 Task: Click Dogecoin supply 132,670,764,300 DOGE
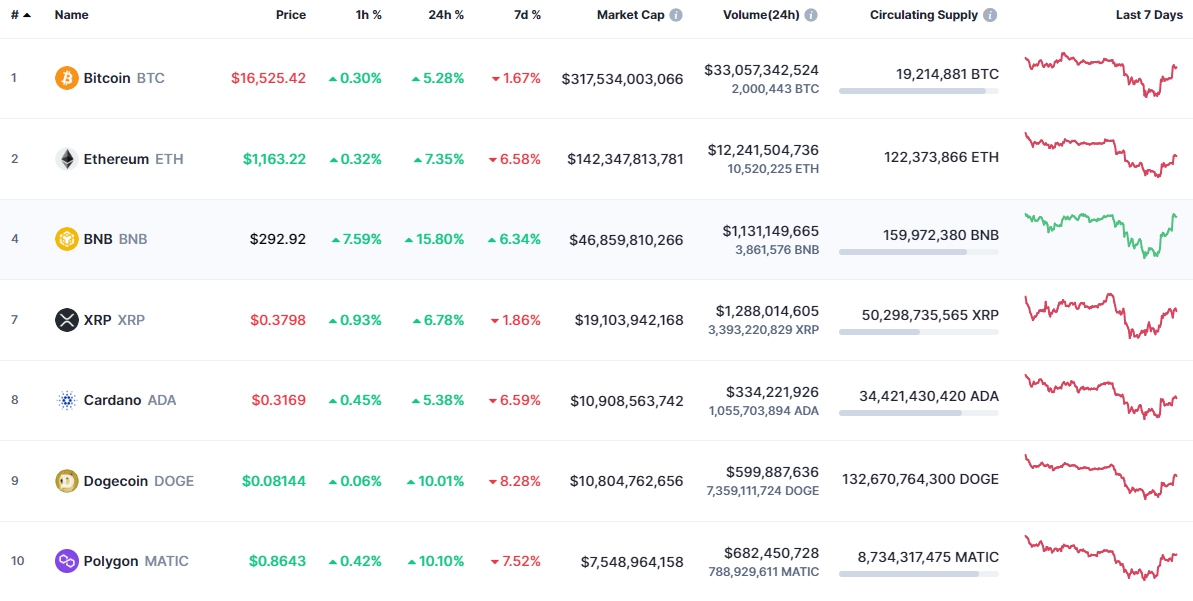(x=921, y=479)
